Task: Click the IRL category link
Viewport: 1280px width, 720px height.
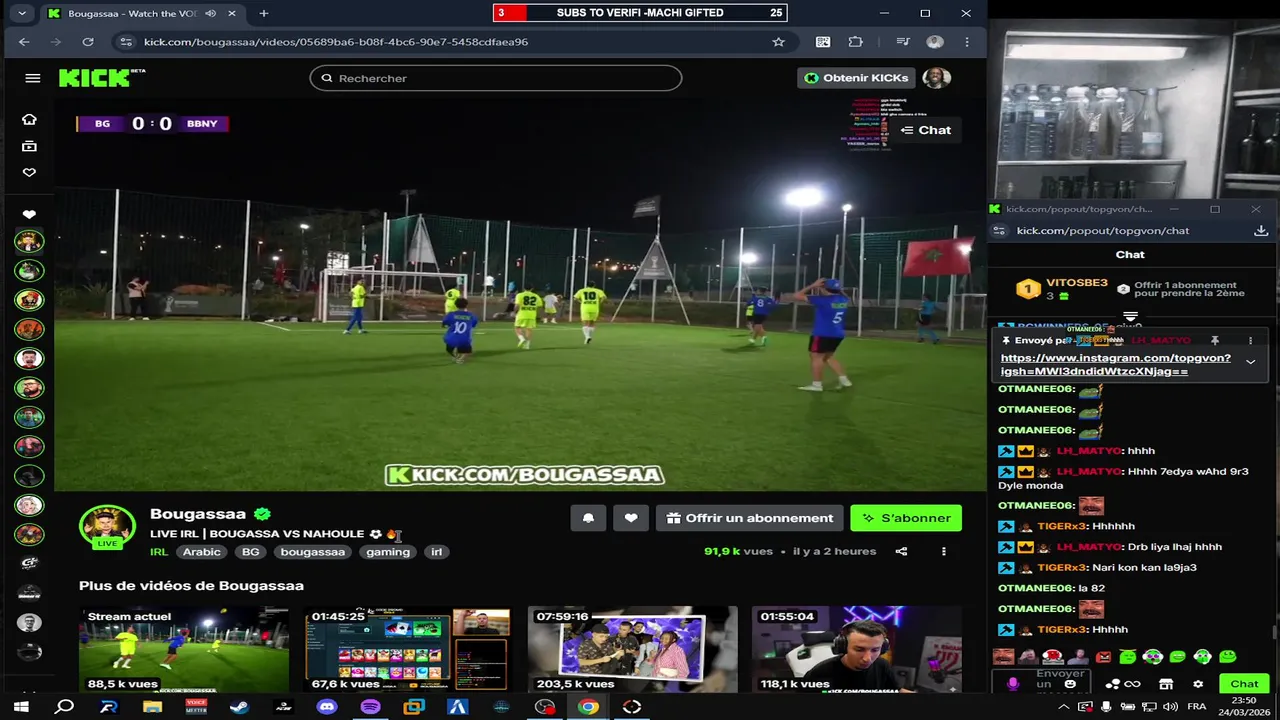Action: (x=159, y=552)
